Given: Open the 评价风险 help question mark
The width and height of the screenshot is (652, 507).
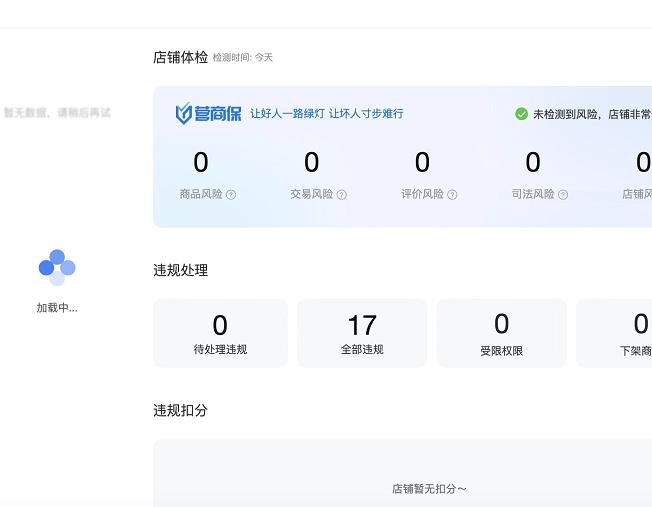Looking at the screenshot, I should pos(452,195).
